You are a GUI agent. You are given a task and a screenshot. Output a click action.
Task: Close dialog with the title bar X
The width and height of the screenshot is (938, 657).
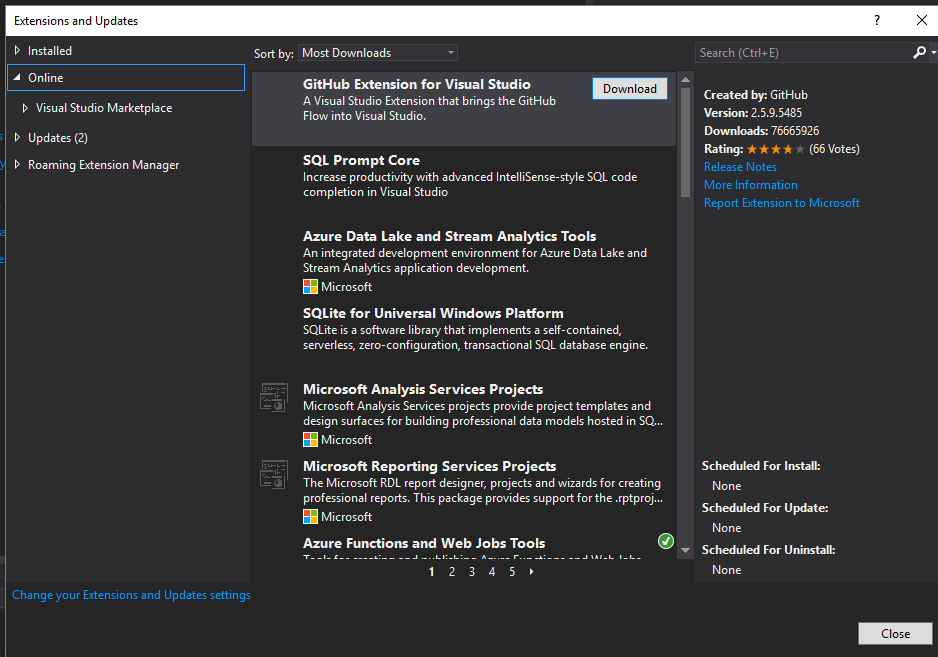pyautogui.click(x=922, y=20)
